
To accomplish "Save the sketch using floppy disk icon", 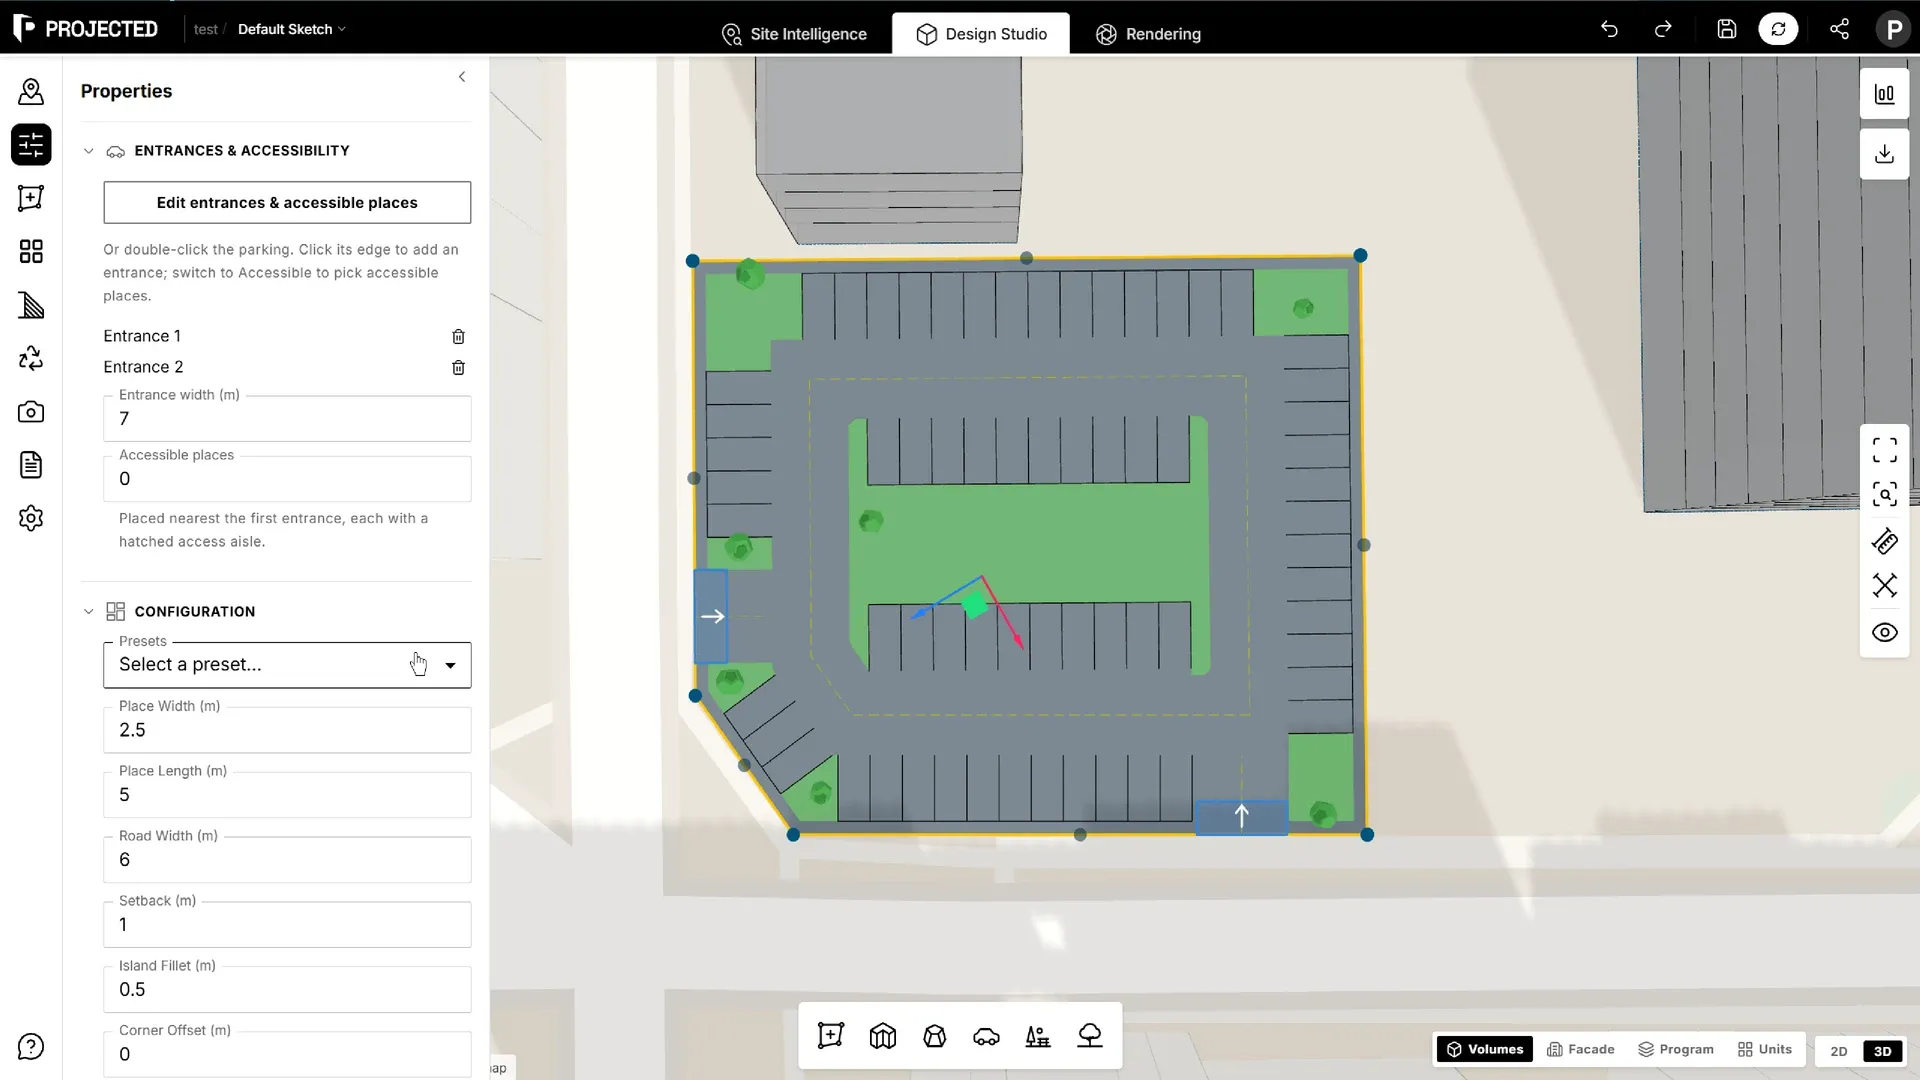I will coord(1727,29).
